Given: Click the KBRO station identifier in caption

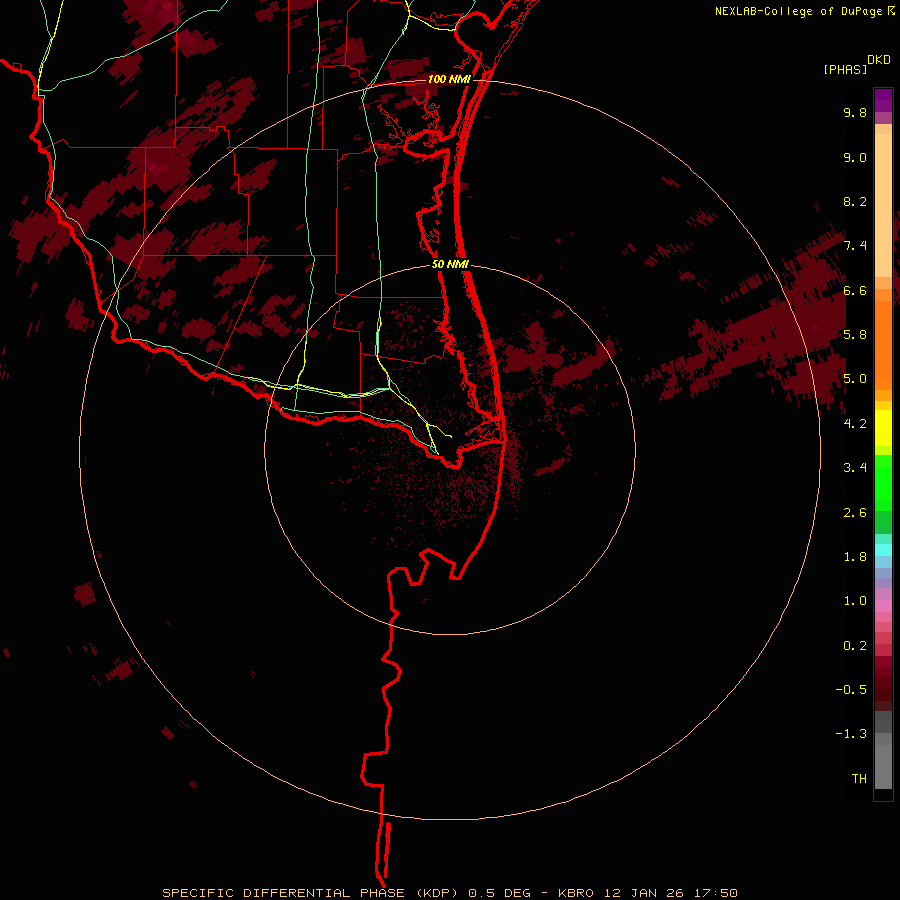Looking at the screenshot, I should (578, 893).
